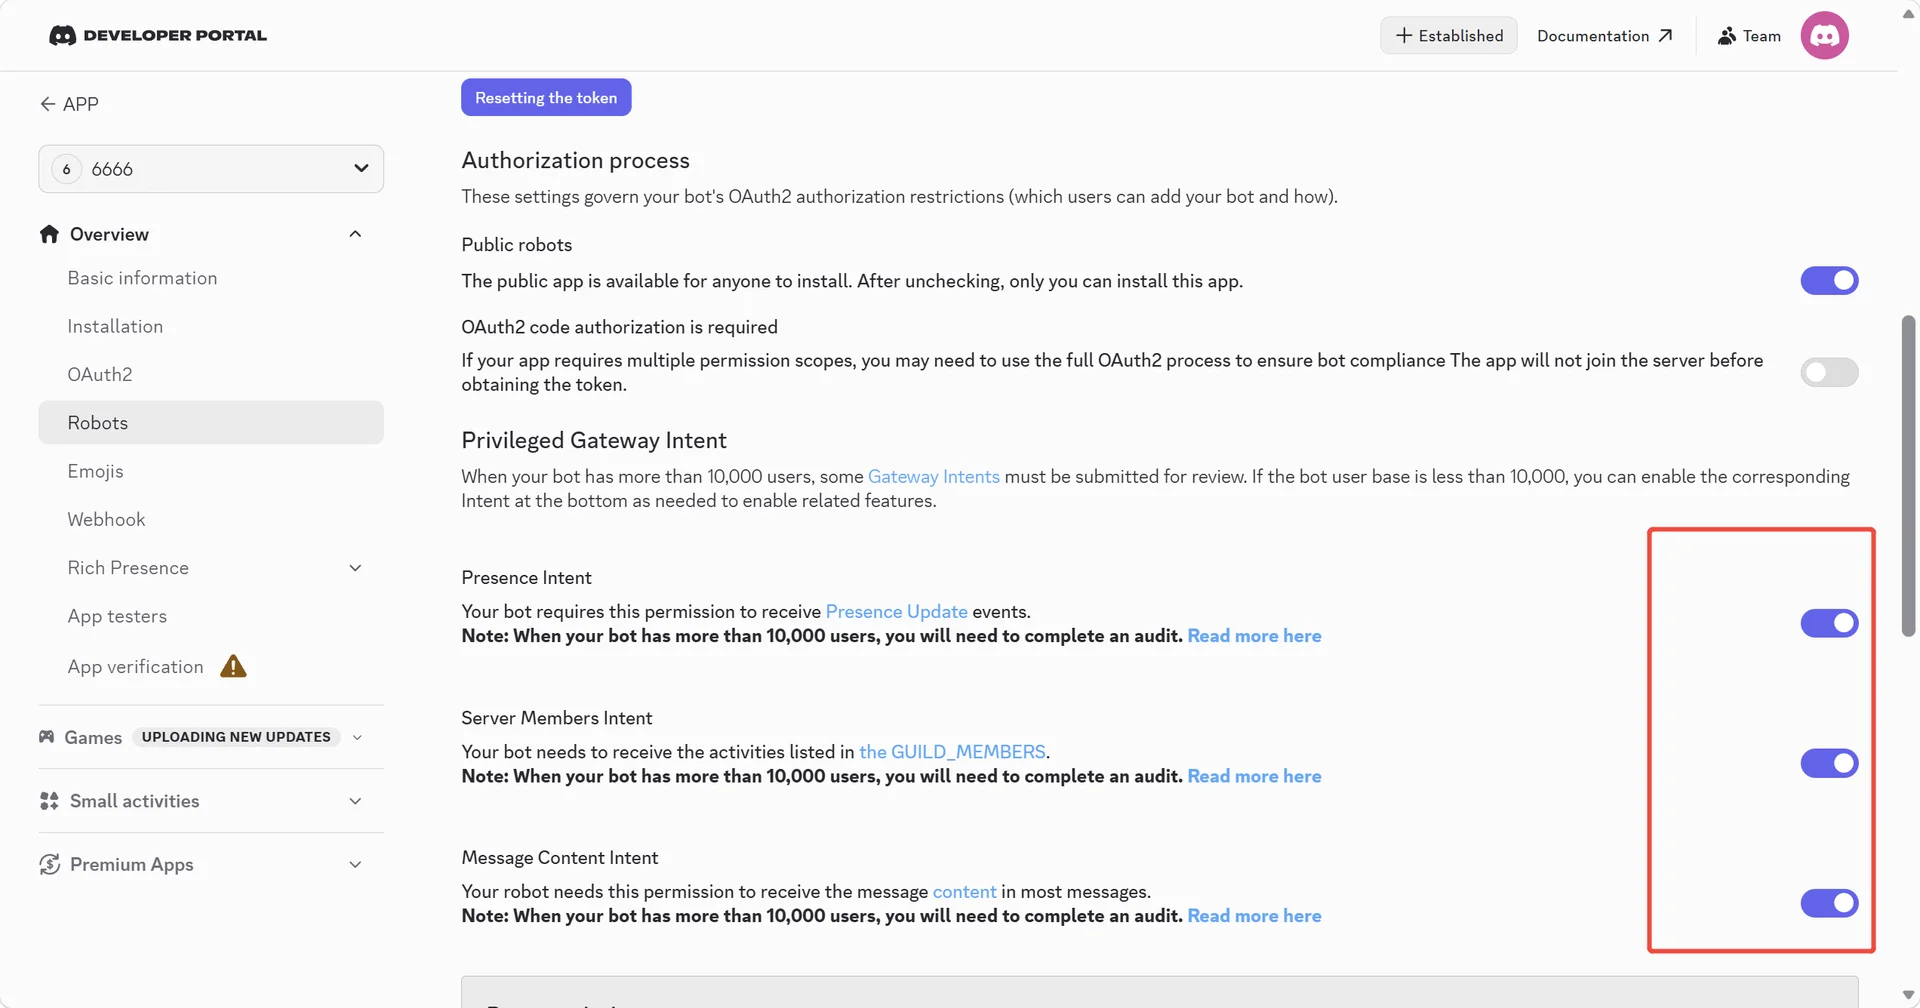The height and width of the screenshot is (1008, 1920).
Task: Click the Games controller icon
Action: [x=47, y=737]
